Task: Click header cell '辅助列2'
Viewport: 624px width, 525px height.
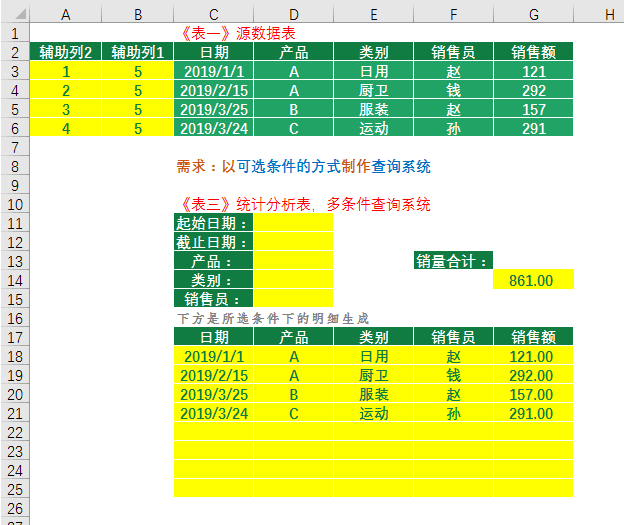Action: (x=66, y=52)
